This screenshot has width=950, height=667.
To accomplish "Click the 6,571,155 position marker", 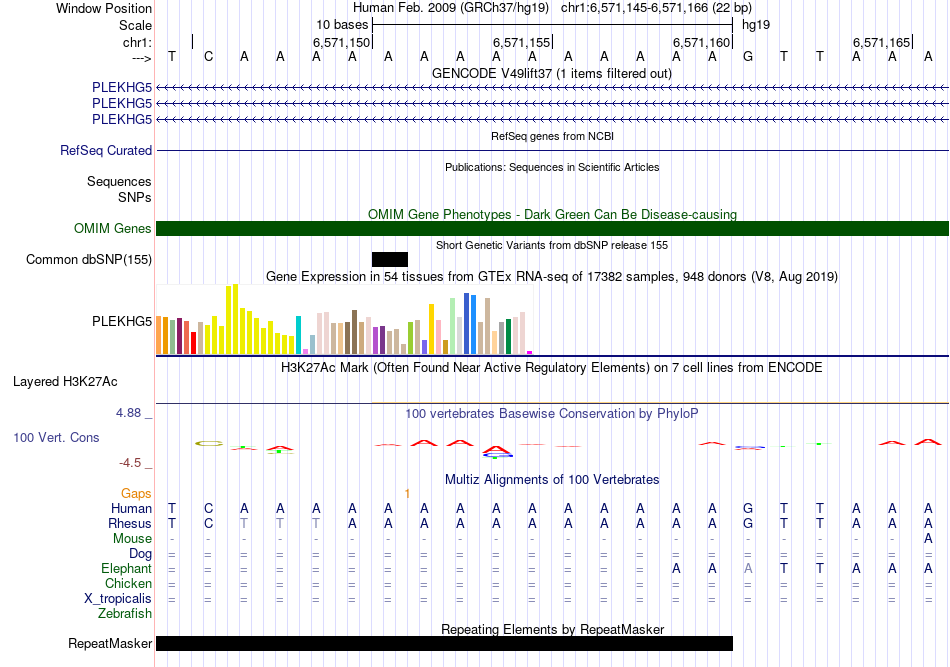I will point(522,42).
